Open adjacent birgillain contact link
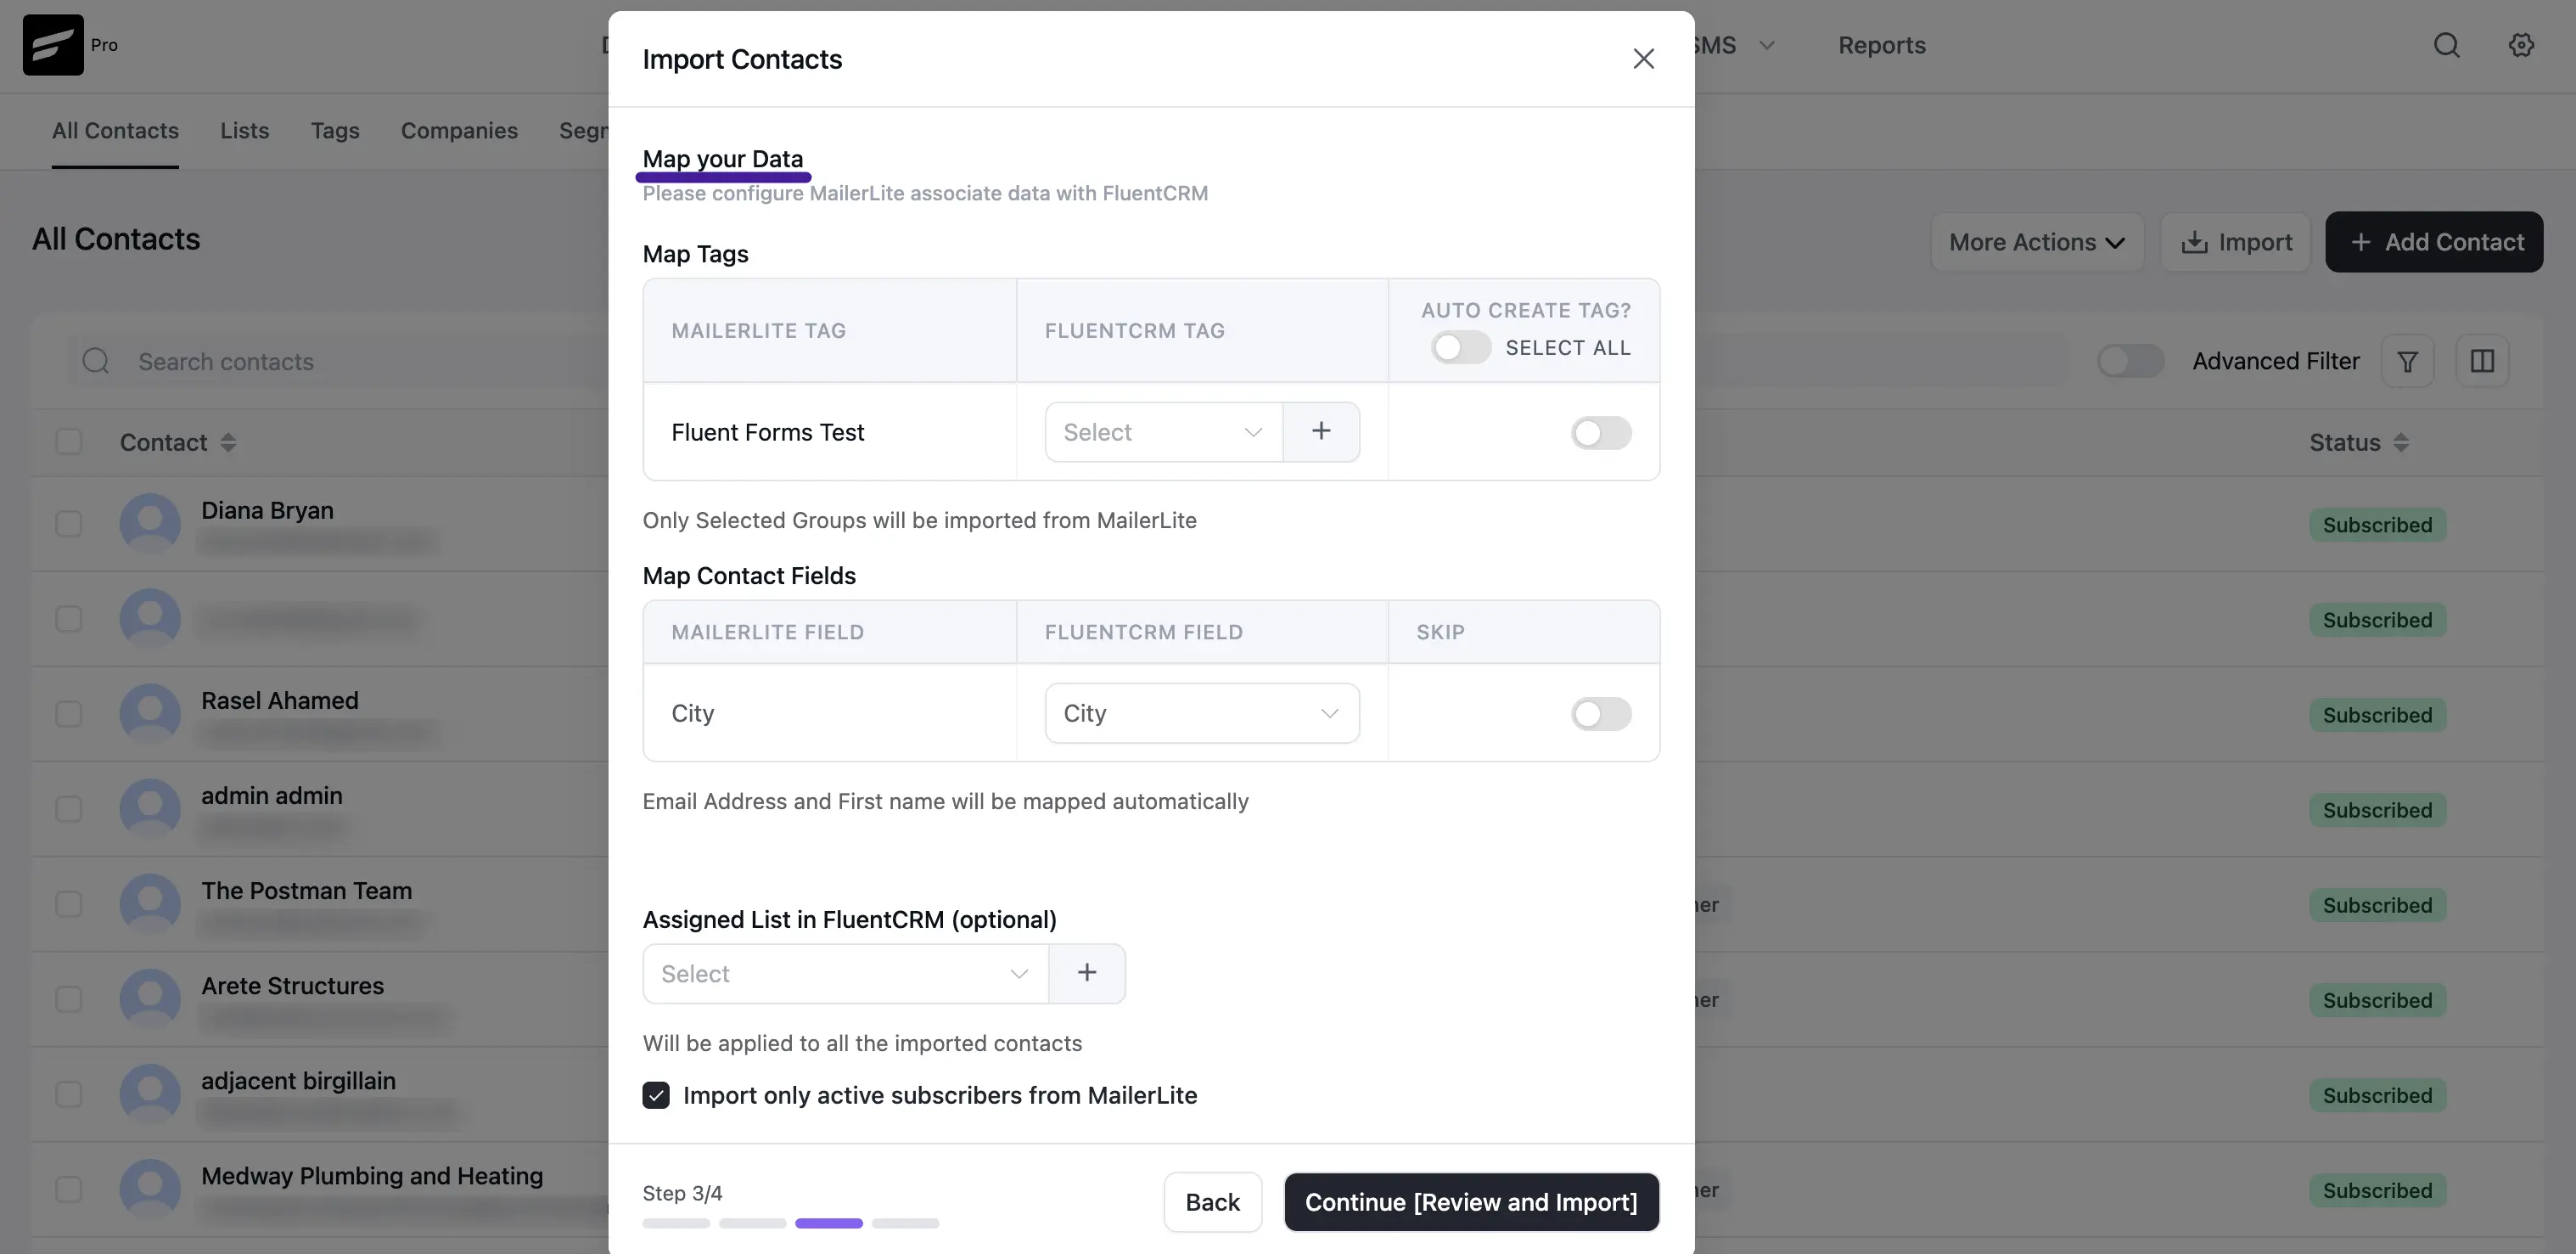Image resolution: width=2576 pixels, height=1254 pixels. [298, 1080]
